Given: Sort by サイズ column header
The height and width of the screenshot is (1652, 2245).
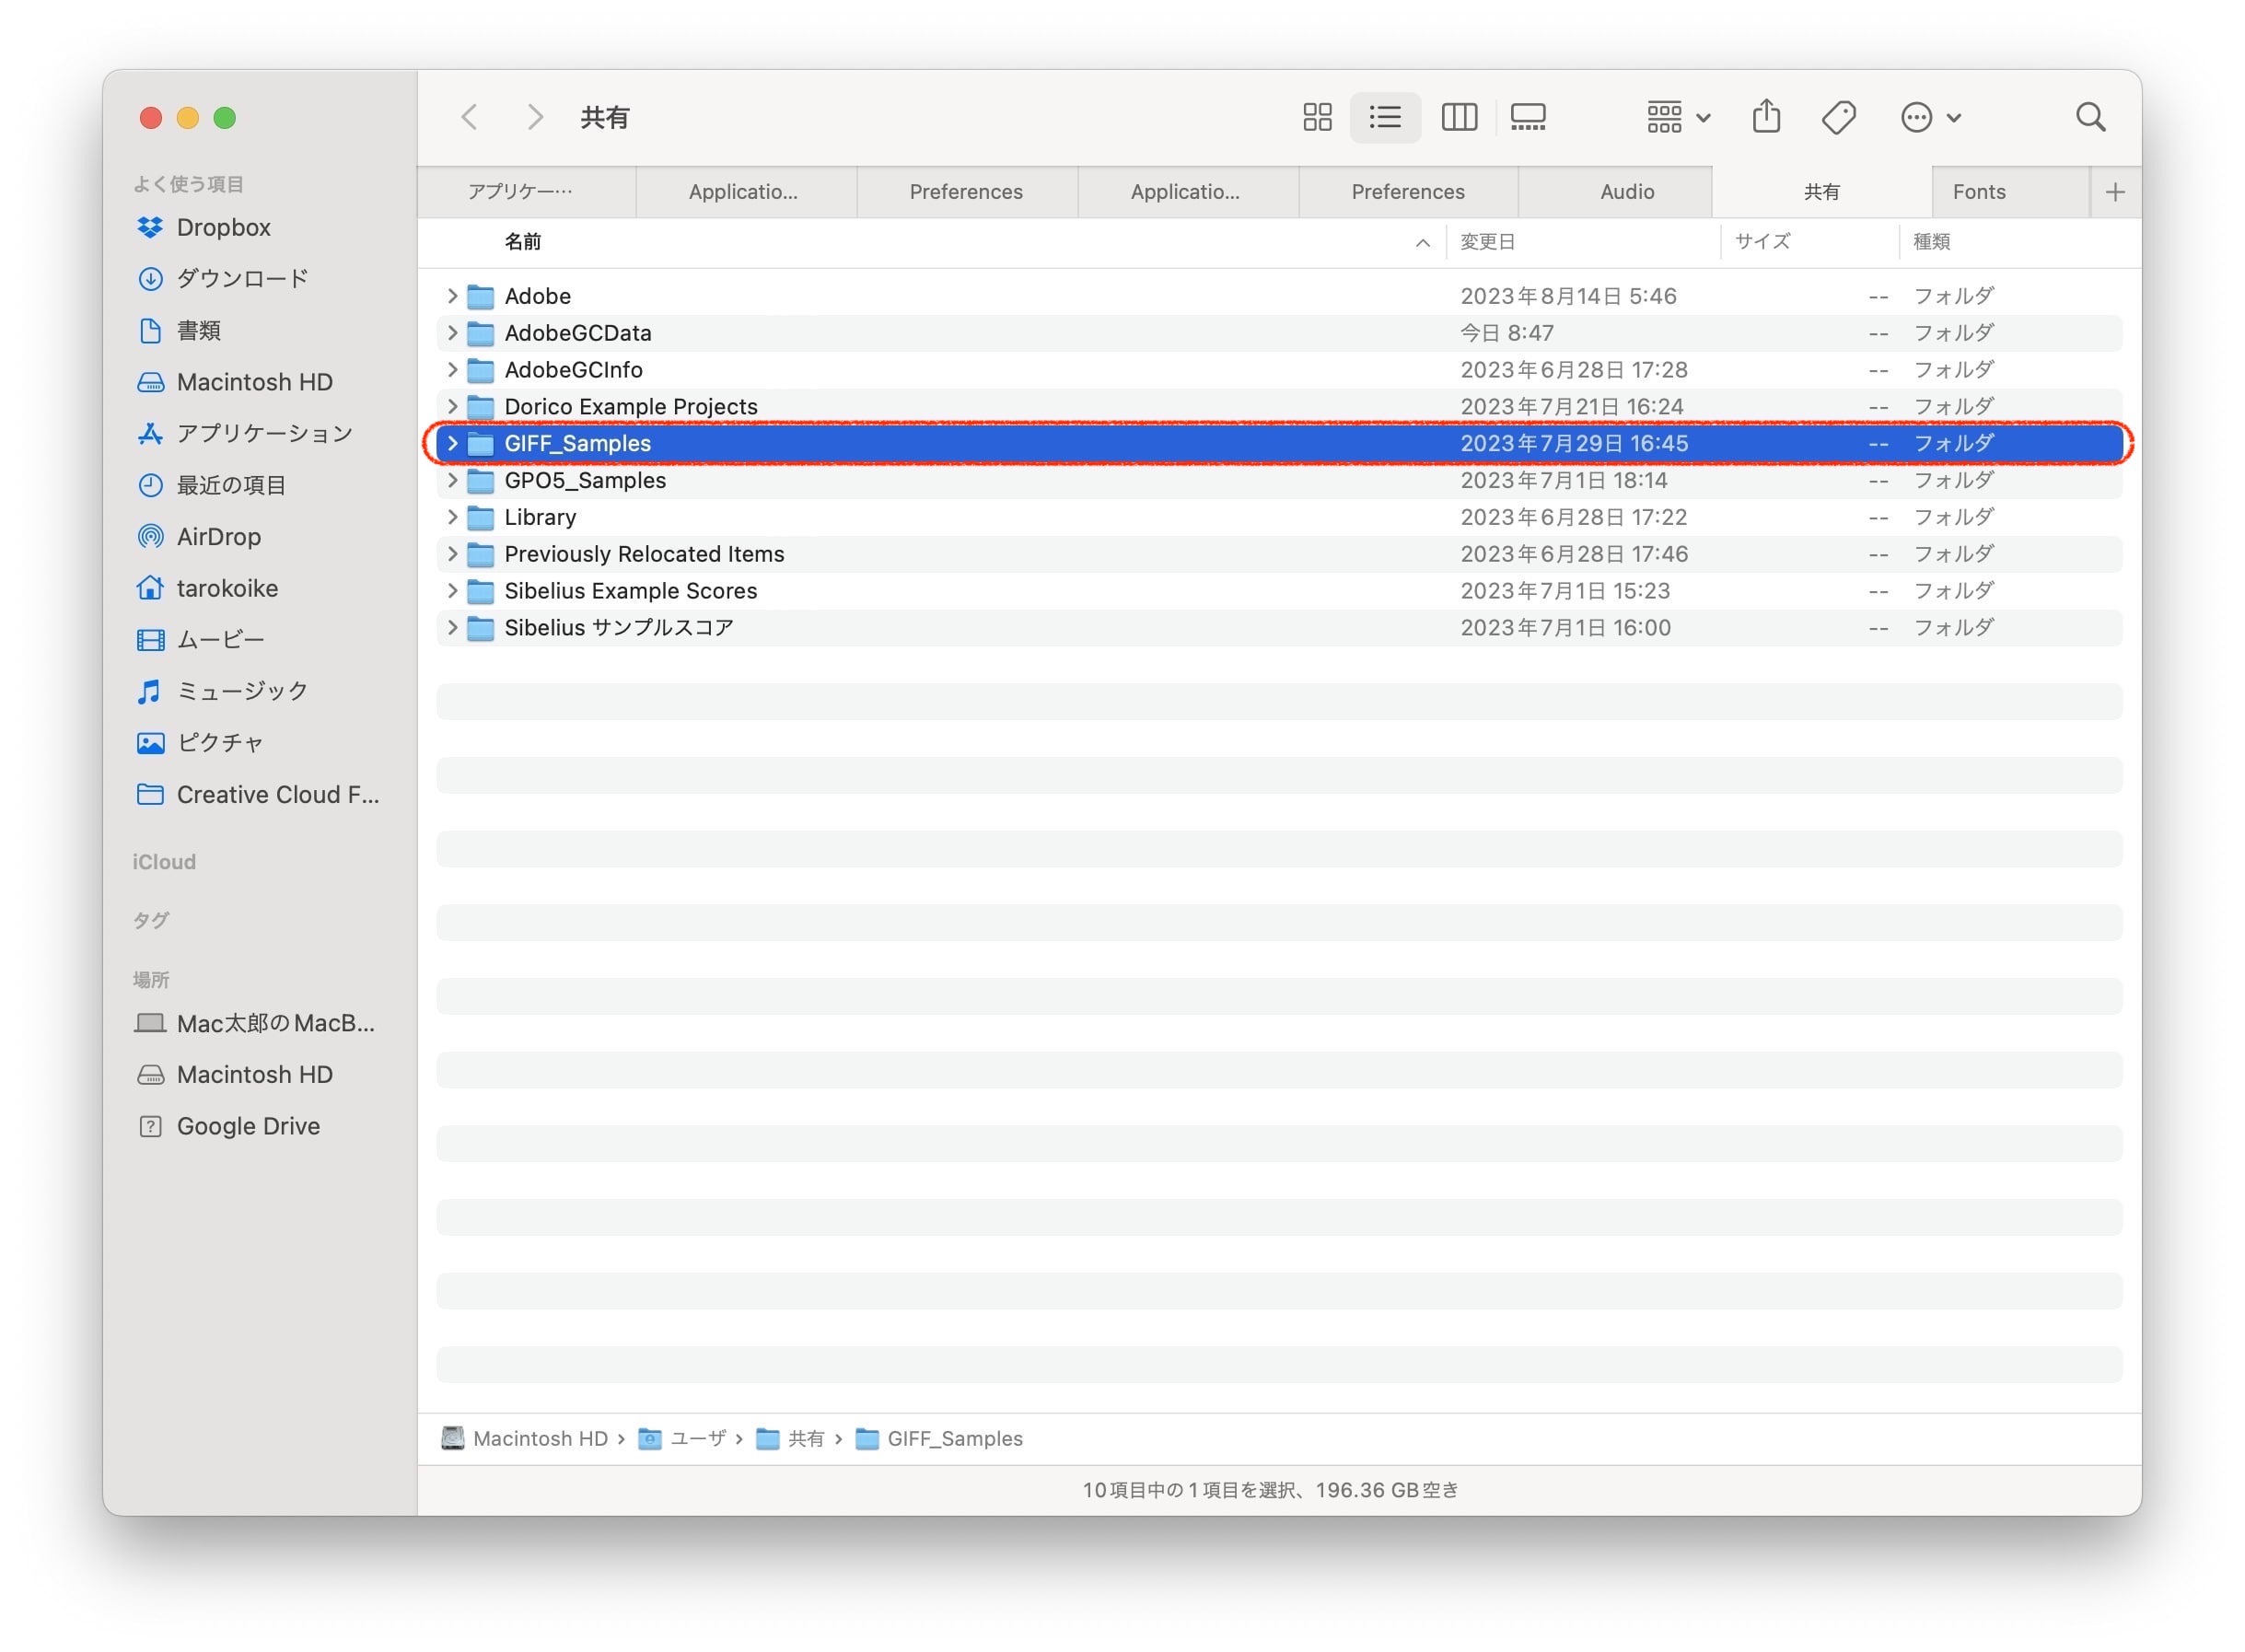Looking at the screenshot, I should tap(1810, 242).
